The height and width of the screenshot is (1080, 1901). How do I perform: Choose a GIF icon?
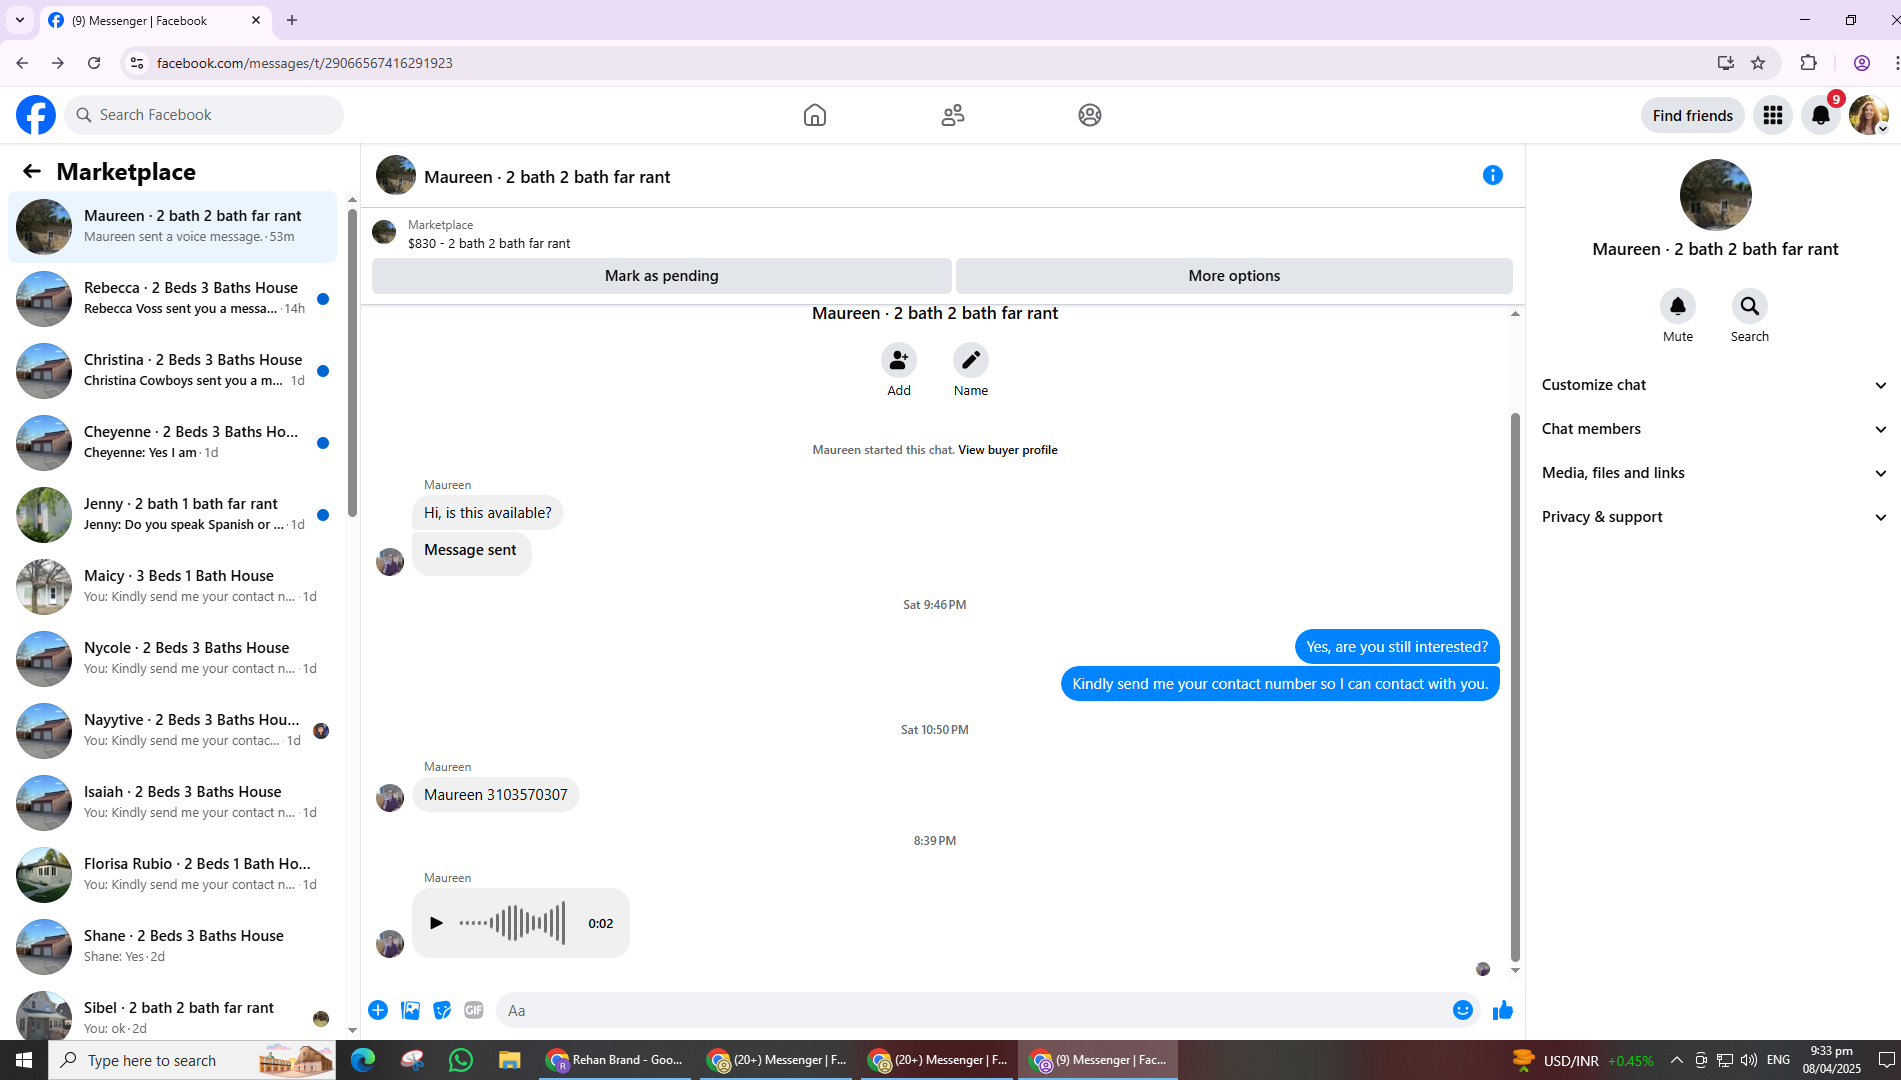[474, 1010]
